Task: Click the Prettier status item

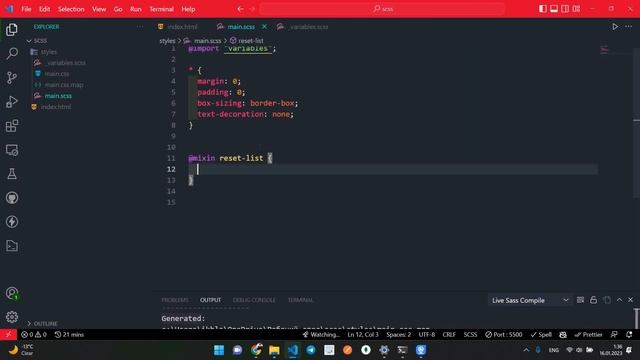Action: click(588, 335)
